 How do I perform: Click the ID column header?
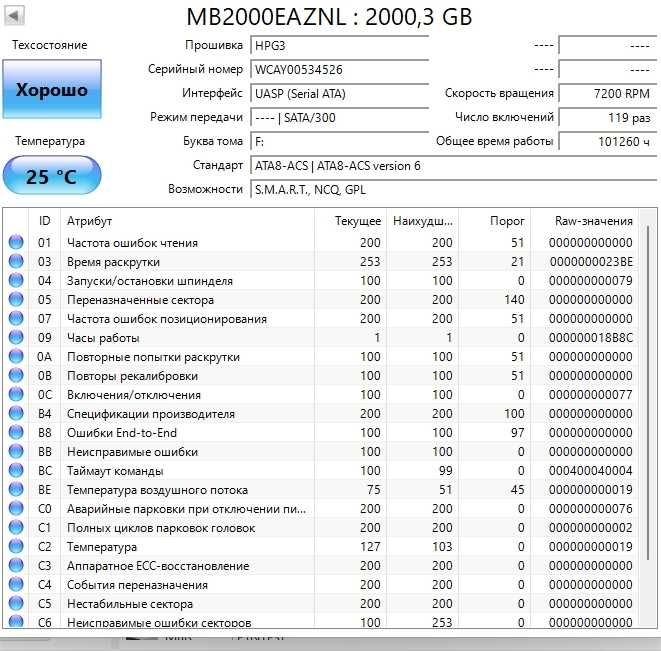45,221
